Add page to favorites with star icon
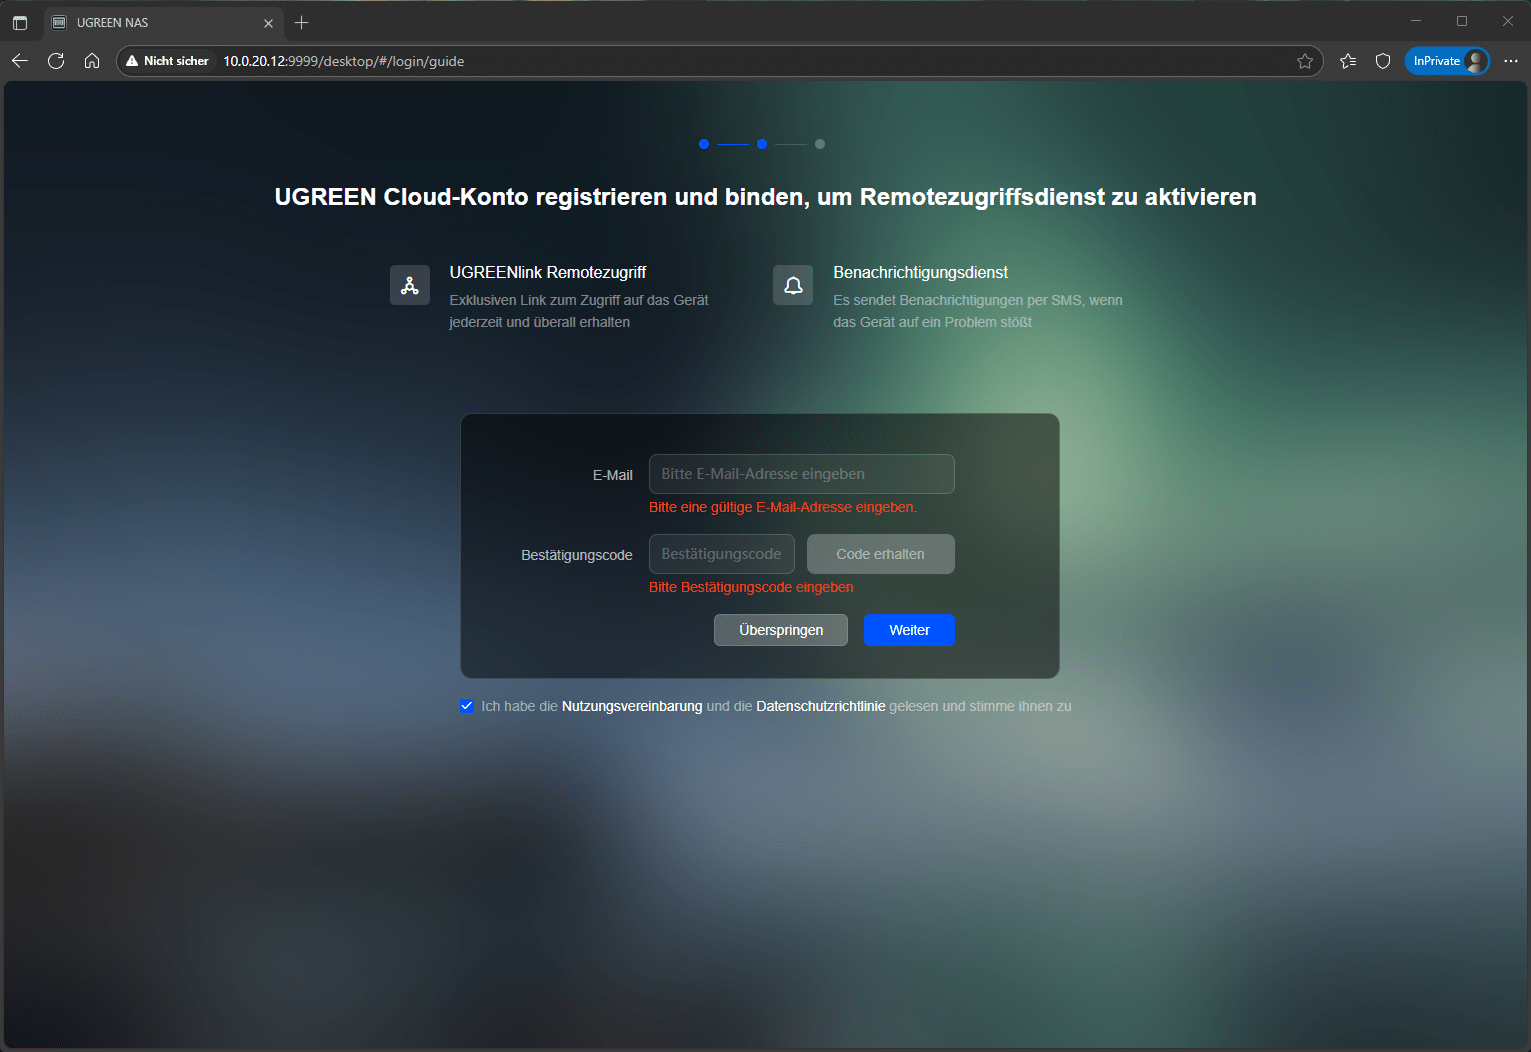1531x1052 pixels. [x=1304, y=61]
